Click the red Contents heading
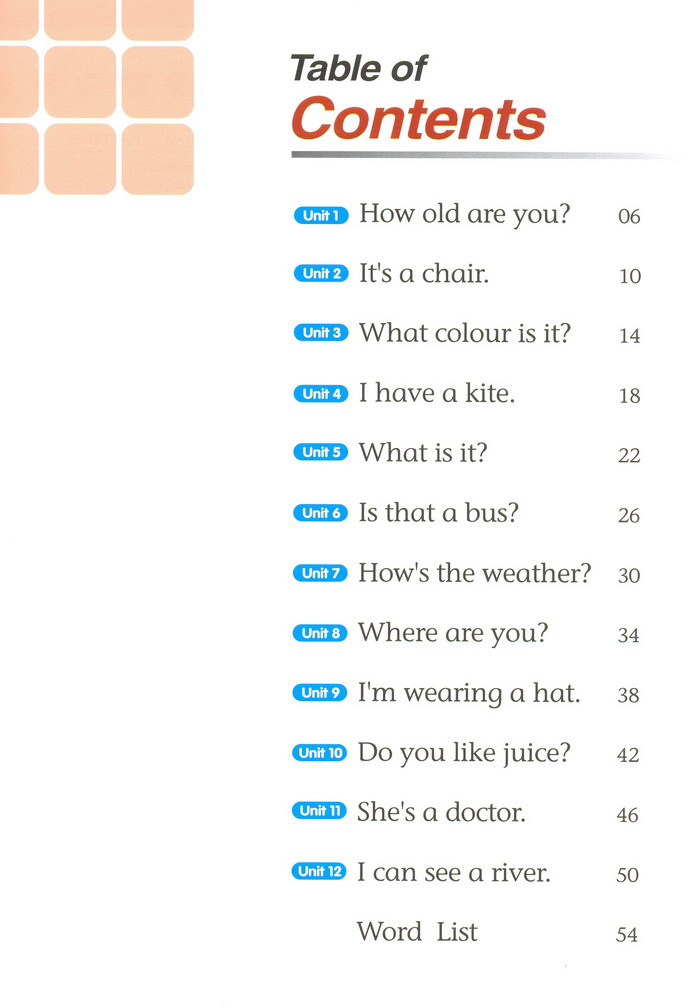Screen dimensions: 700x1008 [x=418, y=119]
